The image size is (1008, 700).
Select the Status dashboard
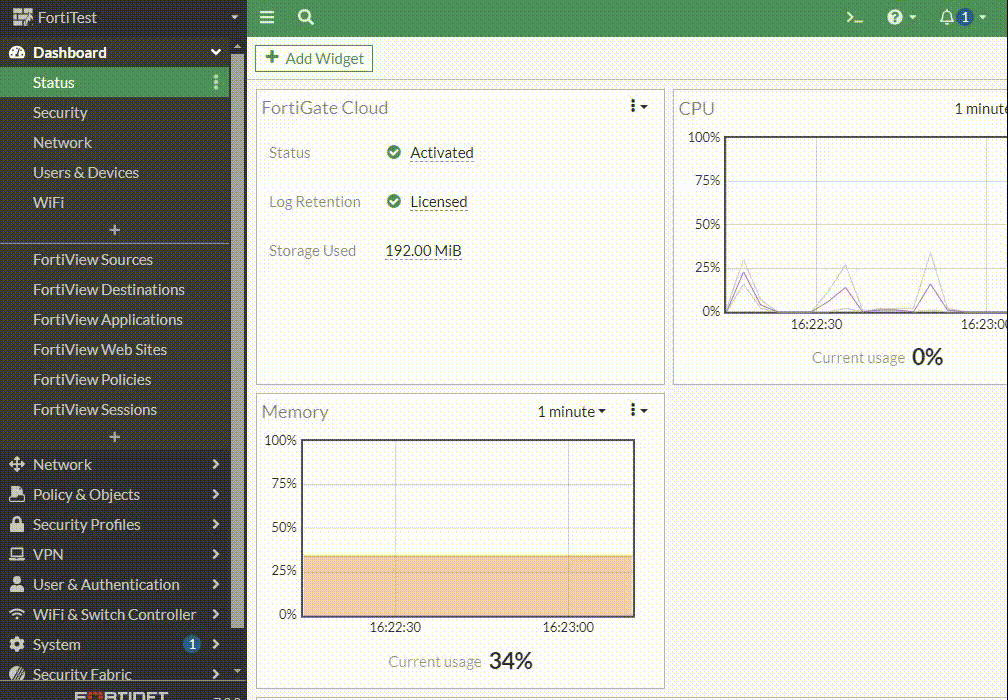coord(114,82)
